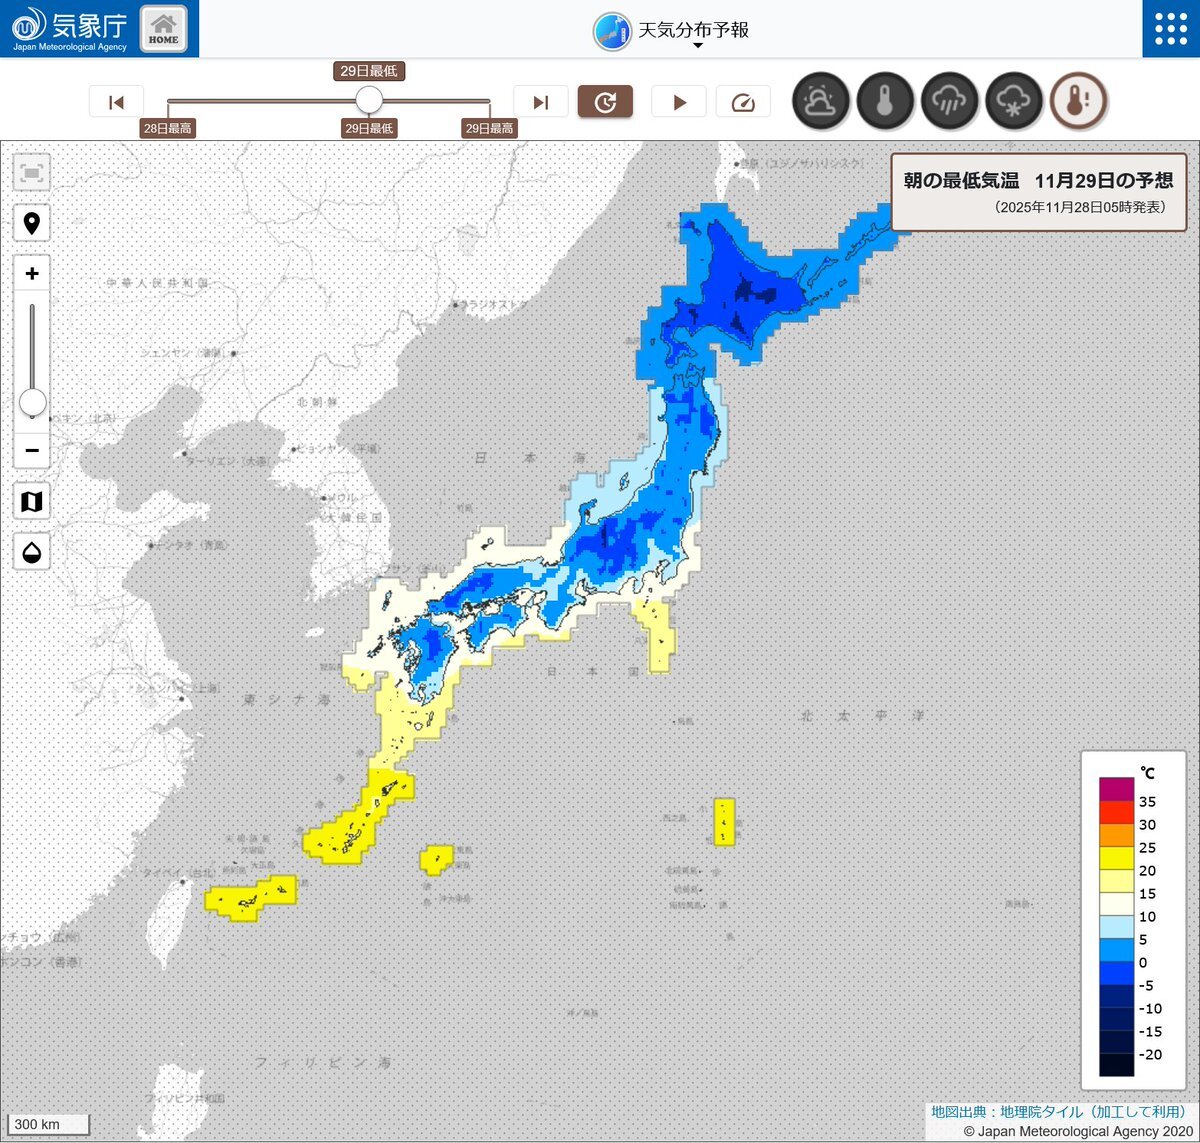Open the animation speed gauge control
The height and width of the screenshot is (1143, 1200).
point(743,102)
